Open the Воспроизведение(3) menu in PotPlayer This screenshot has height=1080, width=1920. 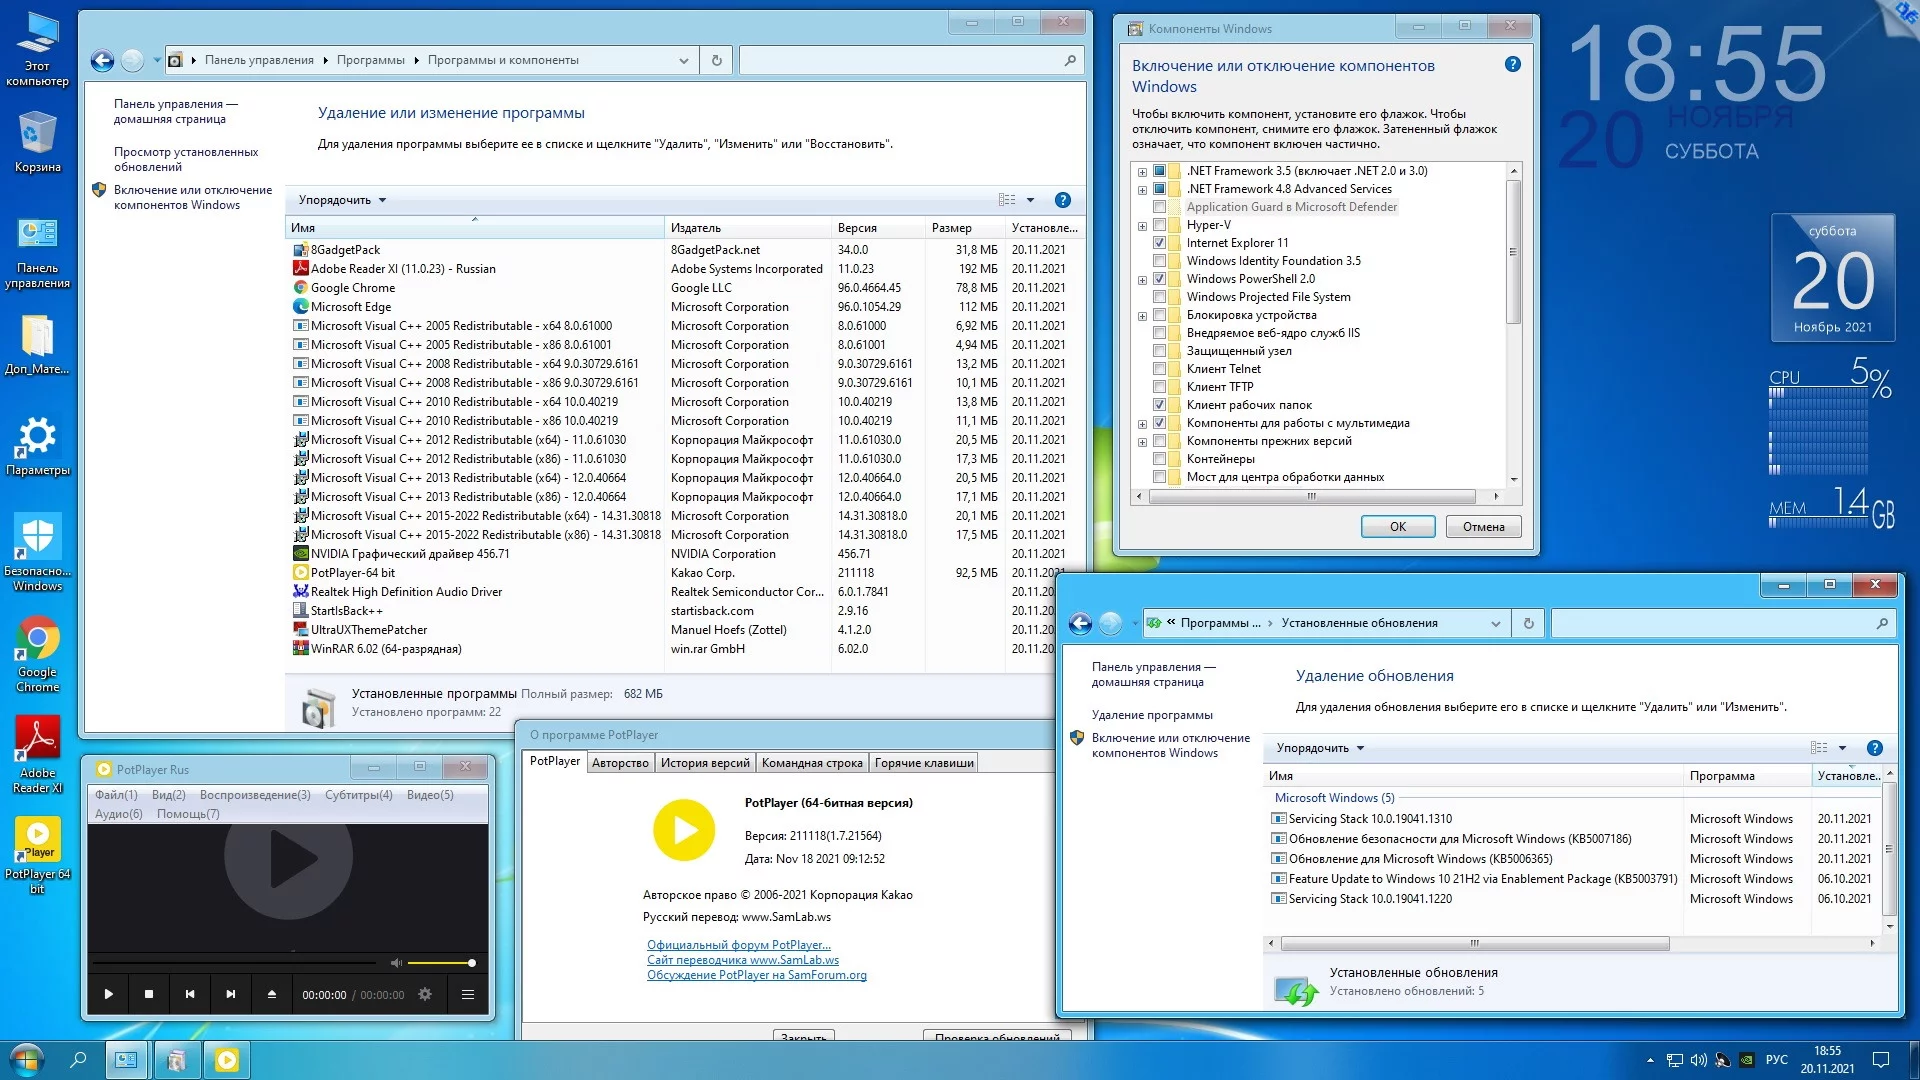coord(255,795)
